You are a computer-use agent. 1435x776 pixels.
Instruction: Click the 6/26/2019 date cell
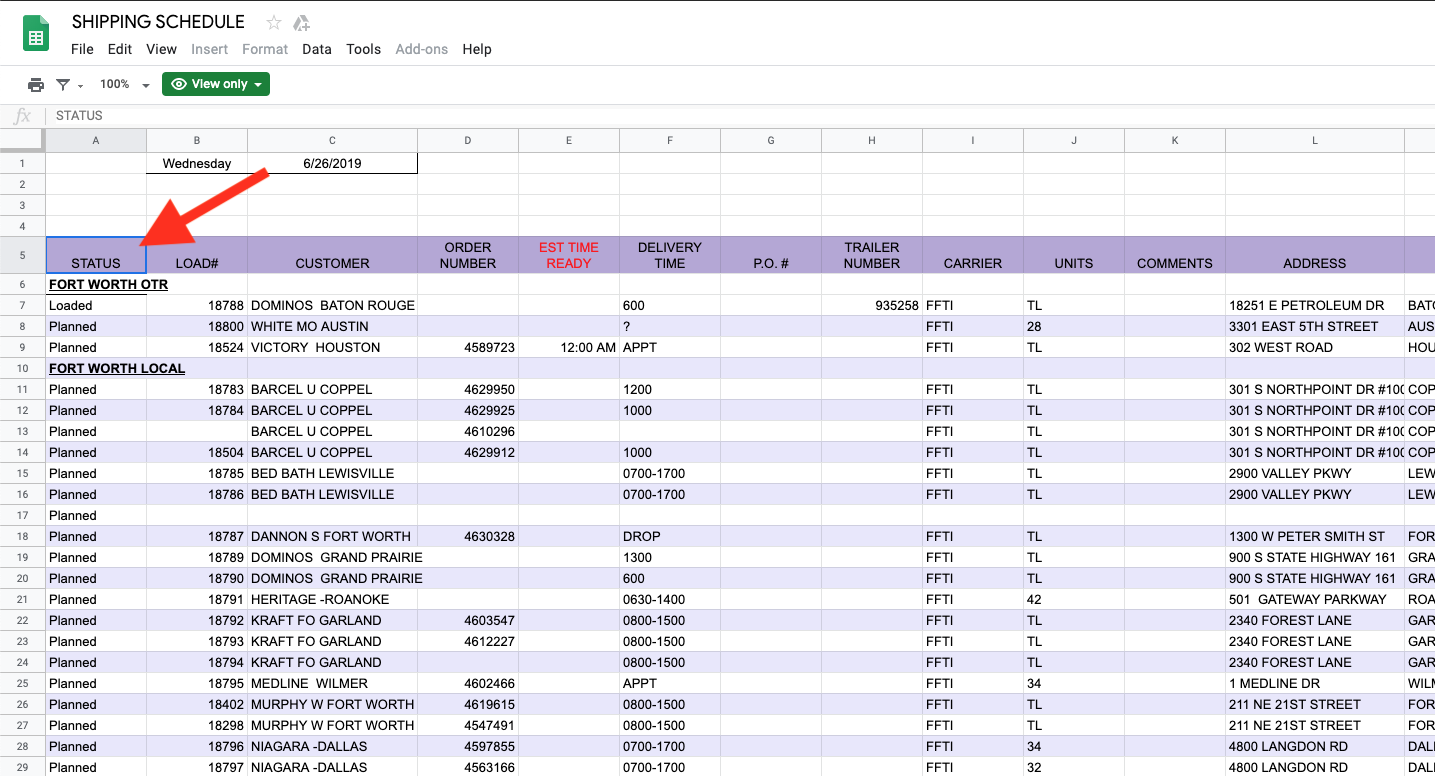click(332, 163)
